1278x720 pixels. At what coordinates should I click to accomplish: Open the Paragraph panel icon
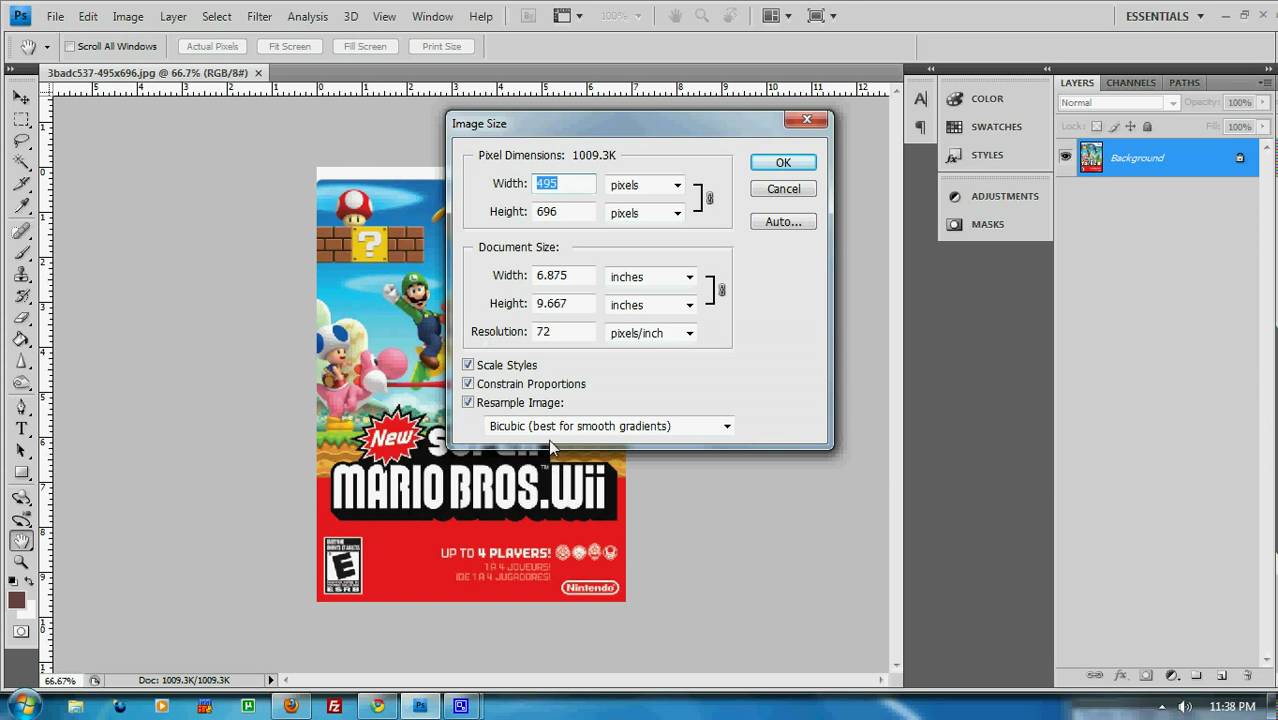pos(921,127)
